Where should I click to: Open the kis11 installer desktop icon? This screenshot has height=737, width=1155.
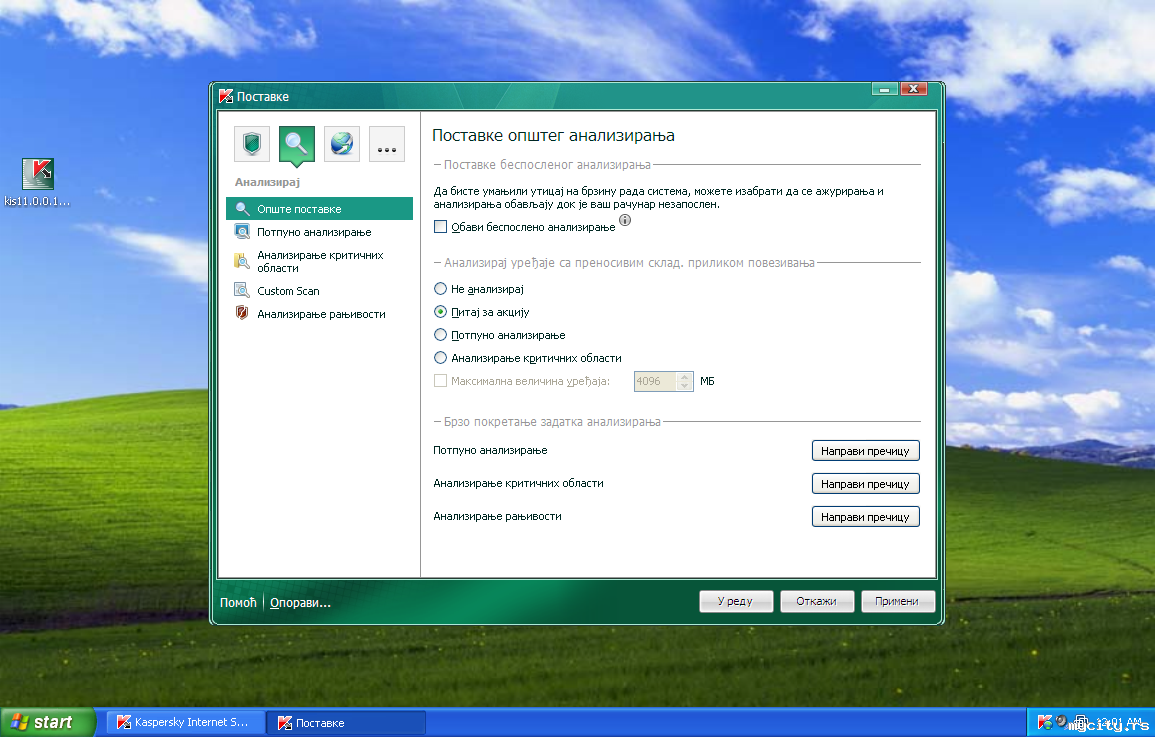tap(38, 182)
